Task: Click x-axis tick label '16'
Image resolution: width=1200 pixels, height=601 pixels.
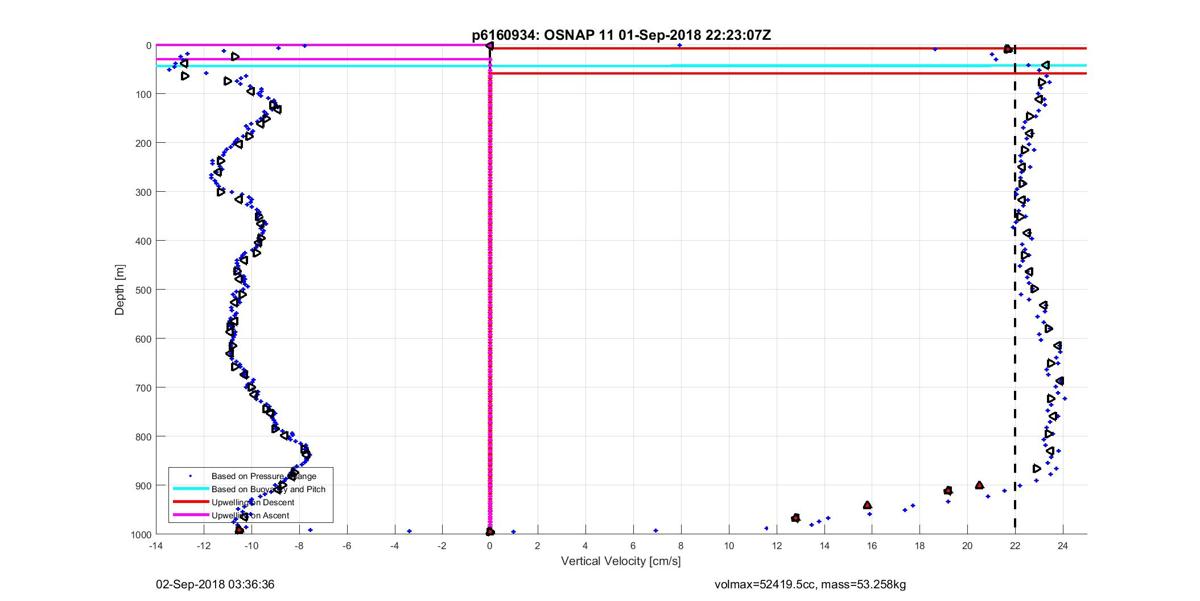Action: [872, 546]
